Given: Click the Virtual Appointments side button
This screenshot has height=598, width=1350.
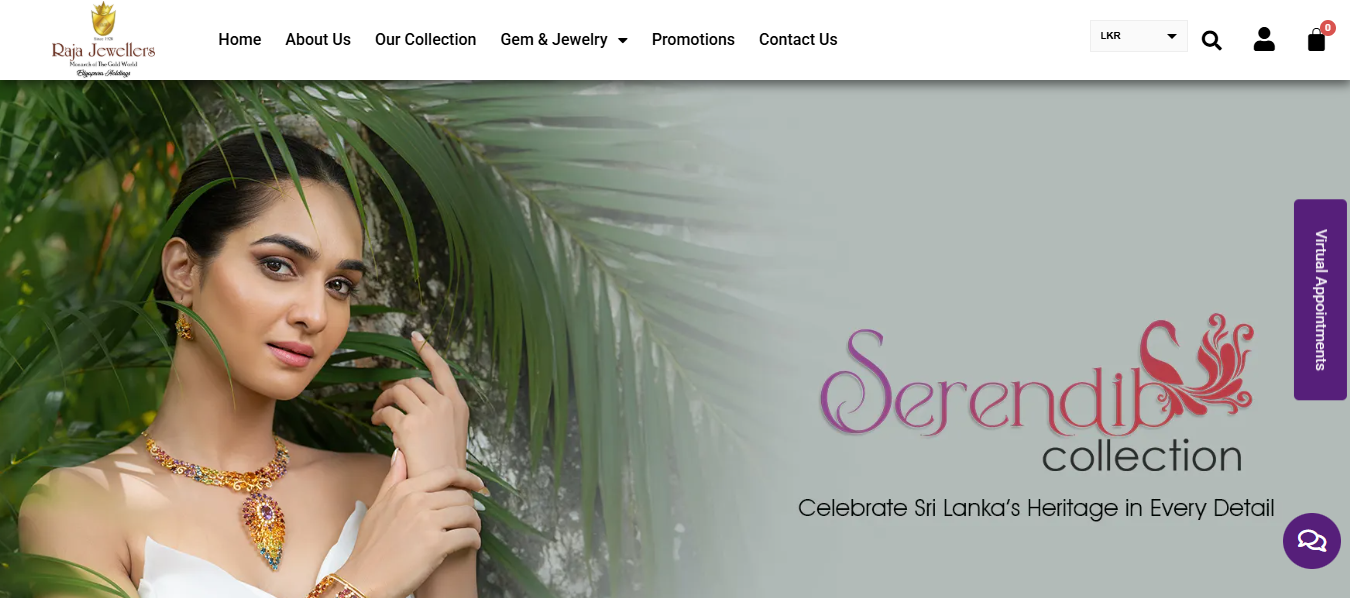Looking at the screenshot, I should [x=1320, y=300].
